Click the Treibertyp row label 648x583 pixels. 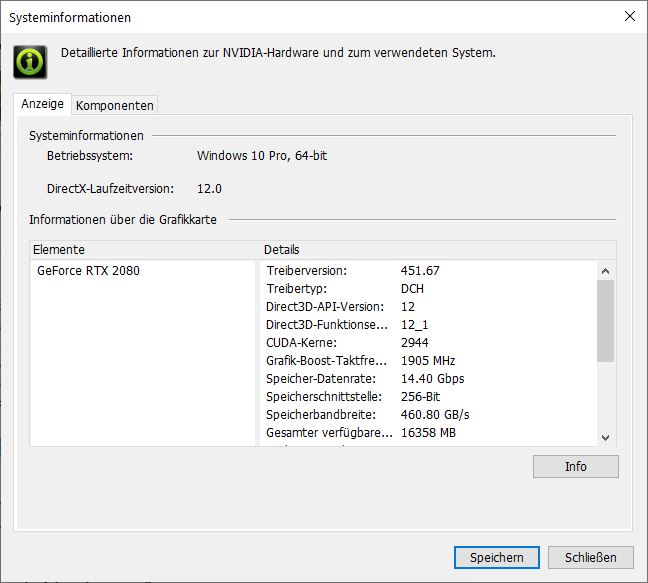(x=297, y=288)
